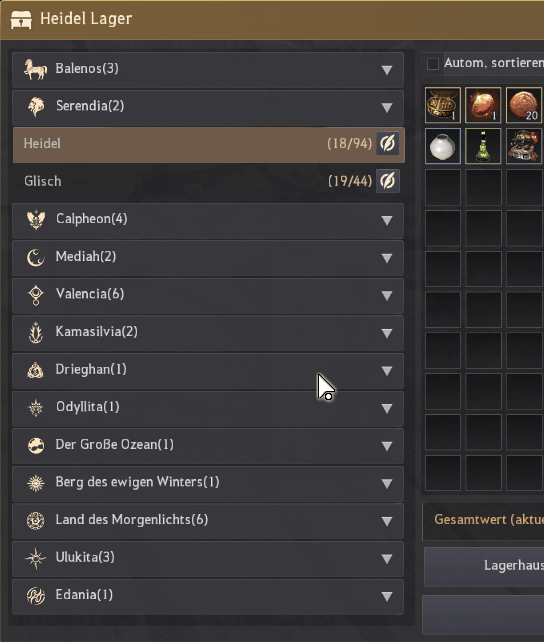Enable the Autom. sortieren checkbox
The height and width of the screenshot is (642, 544).
click(433, 64)
